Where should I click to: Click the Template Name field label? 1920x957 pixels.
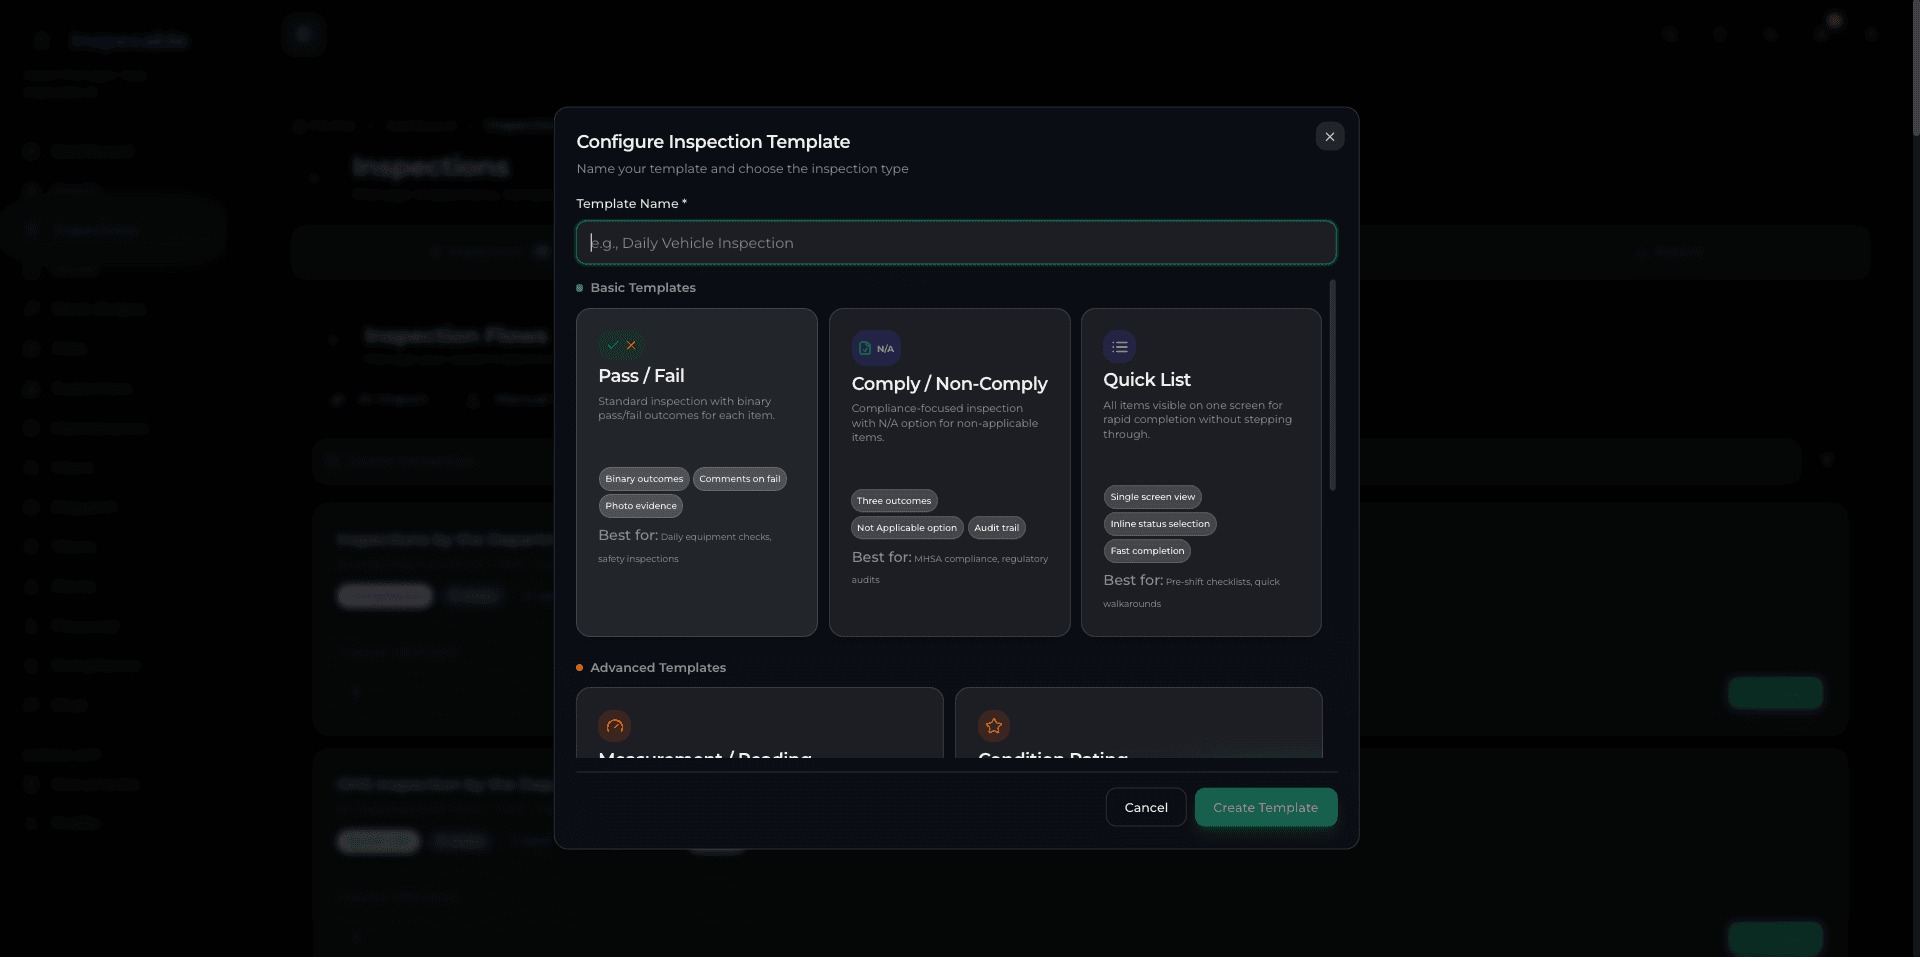coord(631,204)
